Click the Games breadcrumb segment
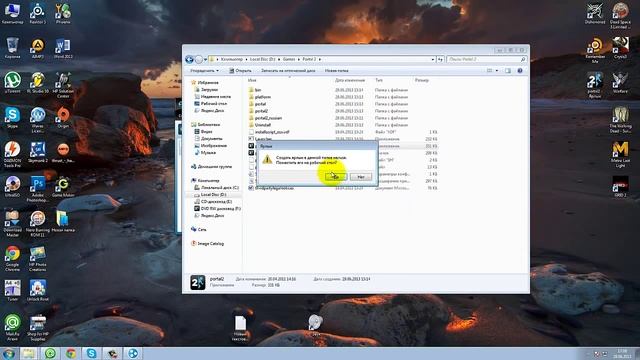This screenshot has height=360, width=640. point(289,60)
